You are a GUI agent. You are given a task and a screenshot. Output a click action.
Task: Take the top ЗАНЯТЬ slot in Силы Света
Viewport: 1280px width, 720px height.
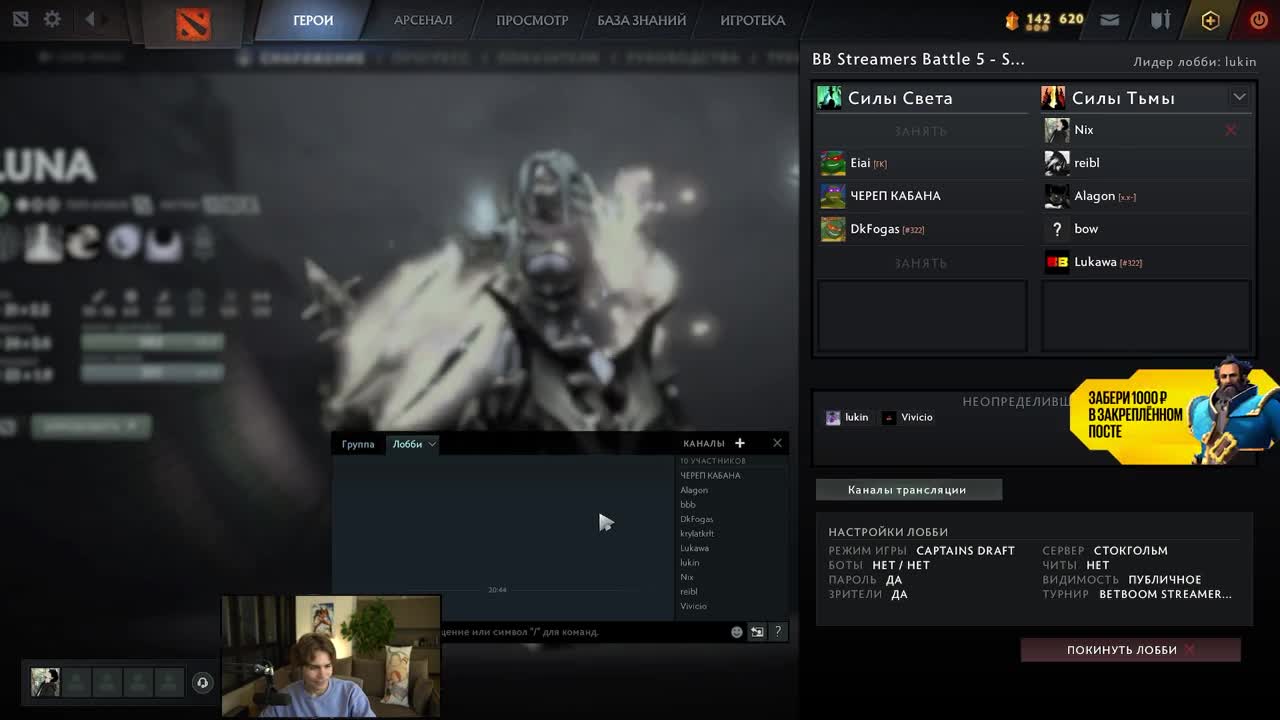pyautogui.click(x=921, y=131)
